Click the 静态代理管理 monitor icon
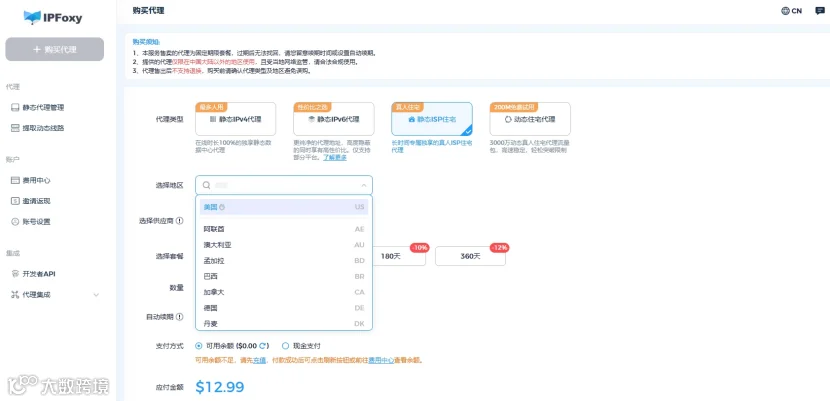 15,108
